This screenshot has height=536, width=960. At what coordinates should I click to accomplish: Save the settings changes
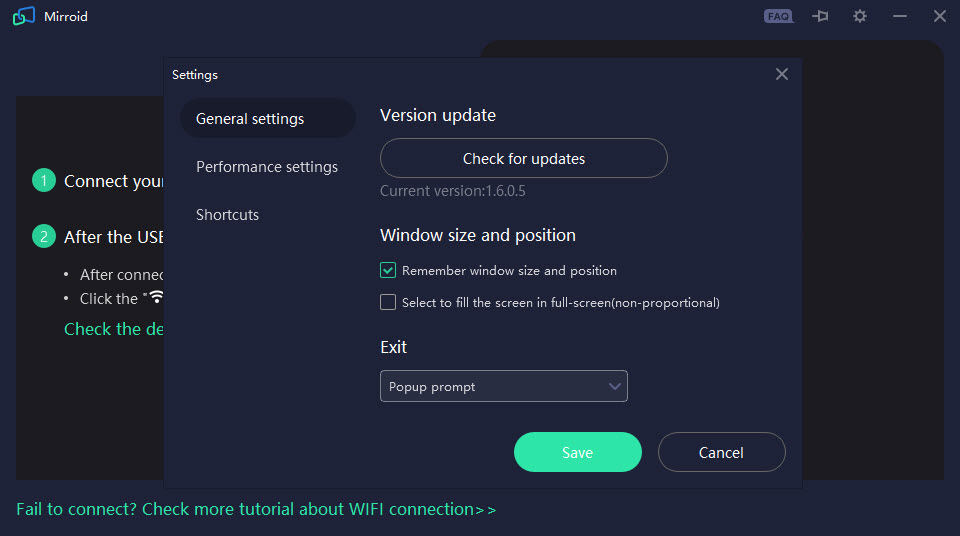tap(577, 452)
